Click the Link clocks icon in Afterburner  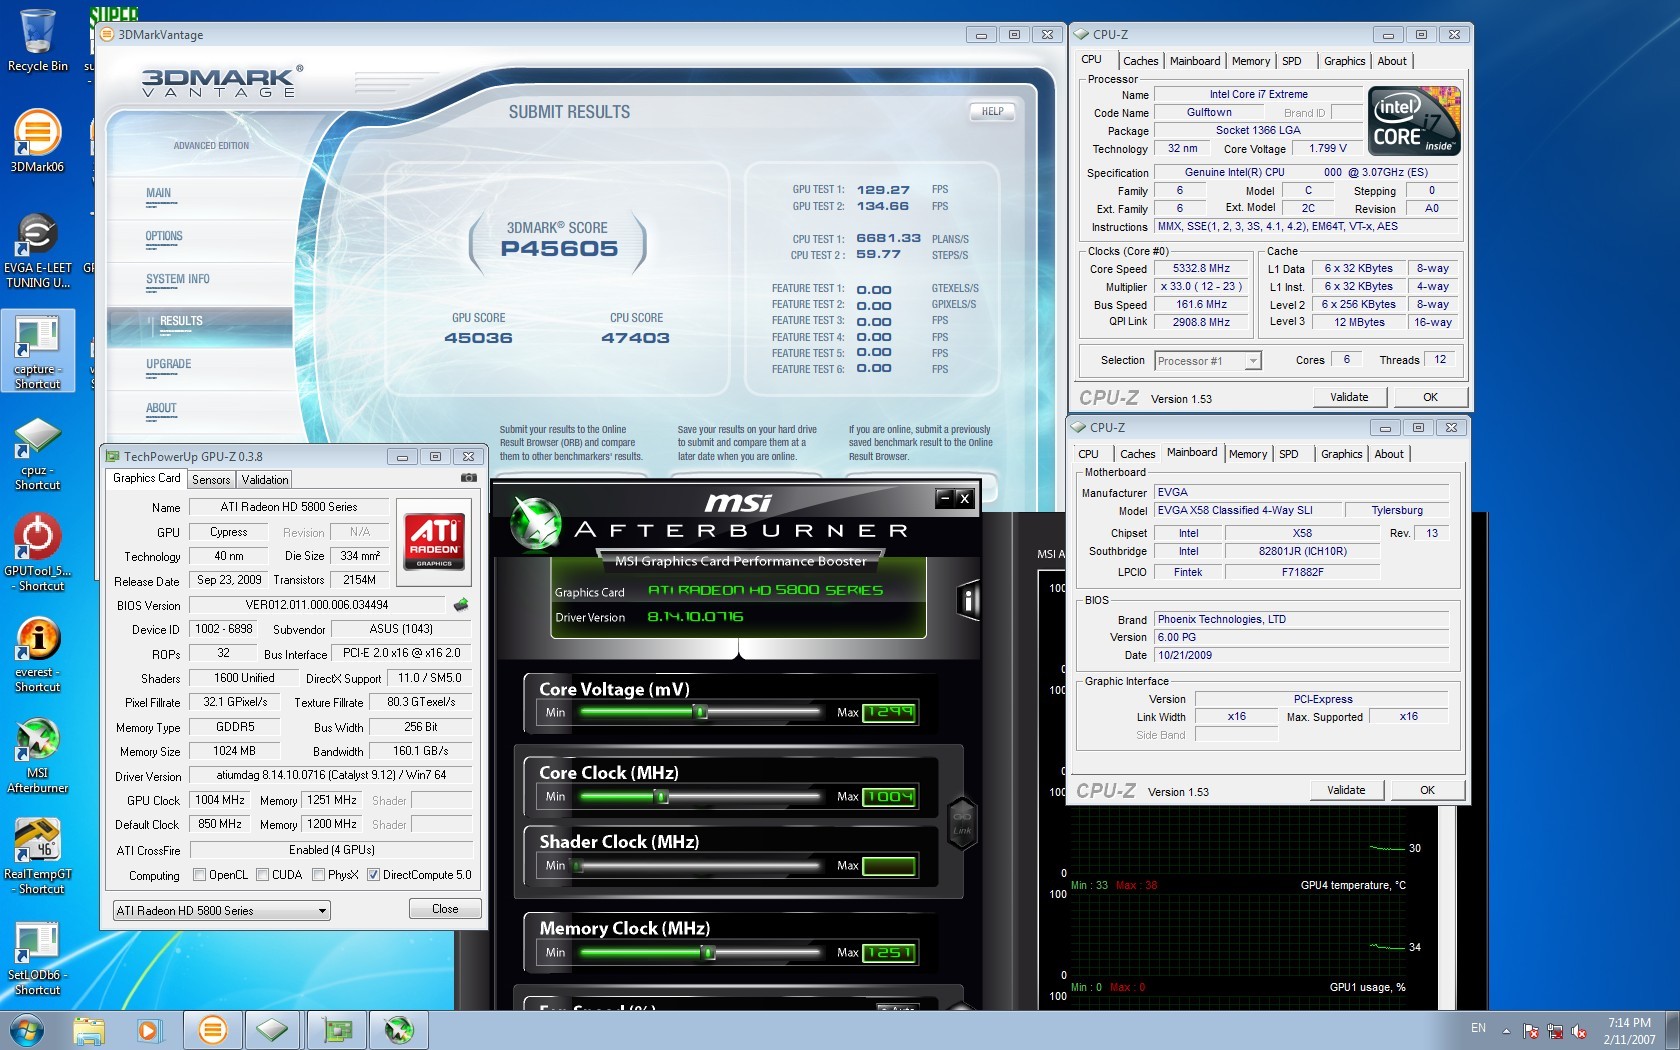(x=962, y=823)
